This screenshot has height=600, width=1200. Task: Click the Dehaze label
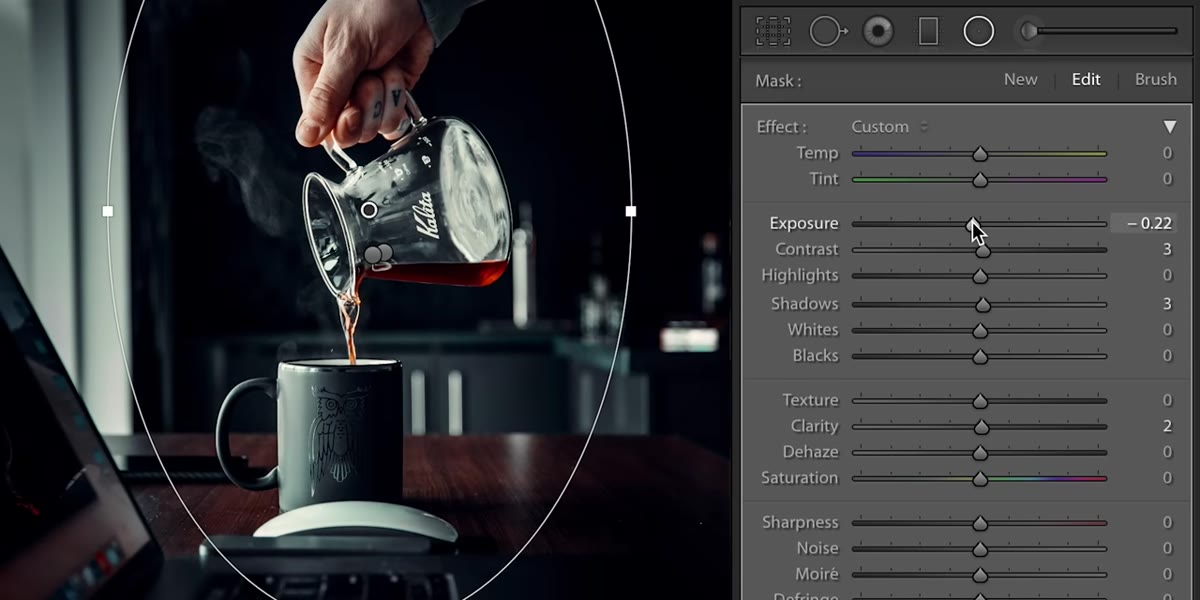tap(811, 452)
